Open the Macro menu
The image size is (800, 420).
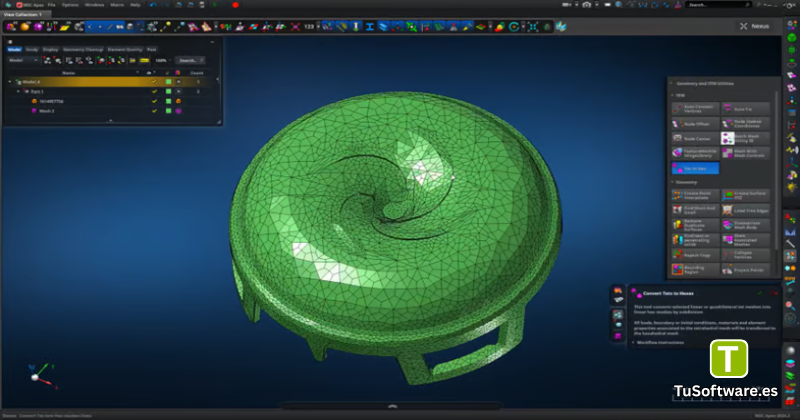coord(117,5)
